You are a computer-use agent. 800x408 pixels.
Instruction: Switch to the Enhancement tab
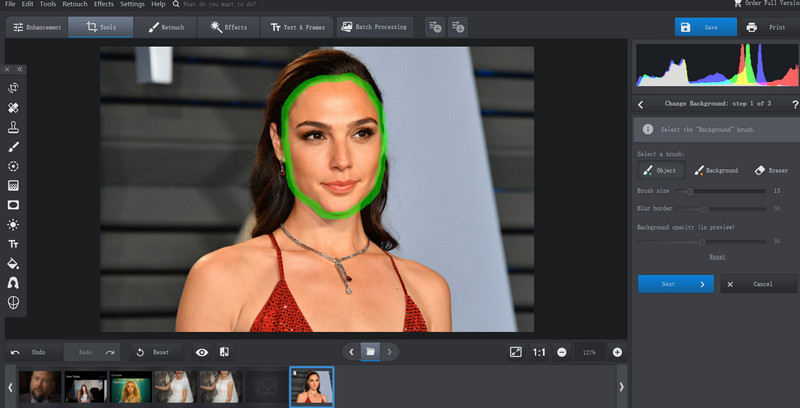coord(37,28)
